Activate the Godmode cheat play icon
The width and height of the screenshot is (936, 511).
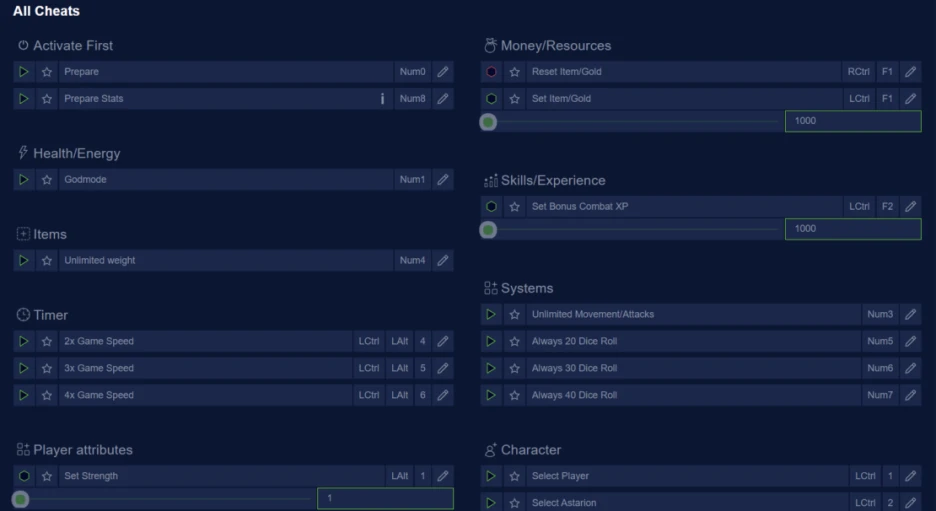click(24, 180)
